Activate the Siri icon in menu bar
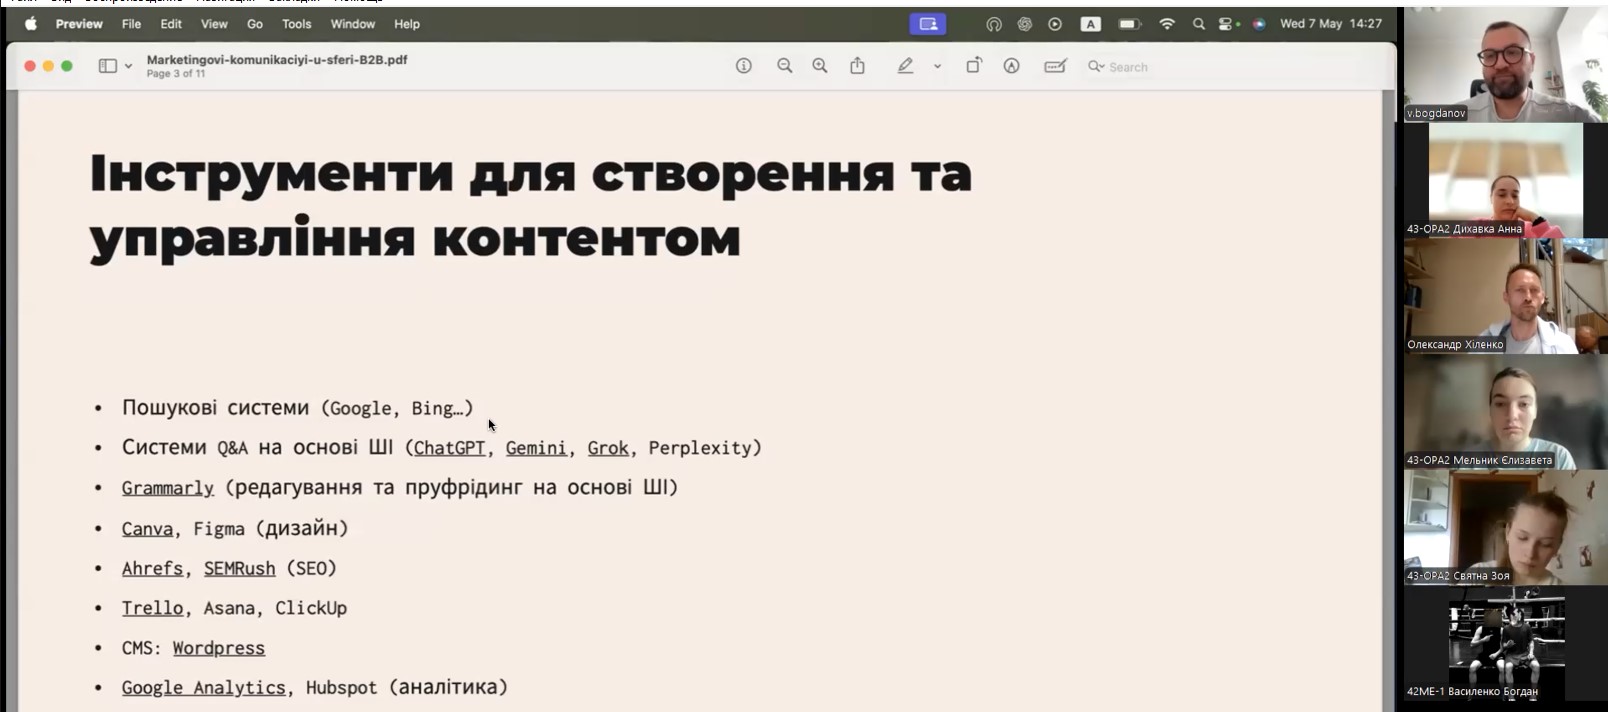 1259,24
